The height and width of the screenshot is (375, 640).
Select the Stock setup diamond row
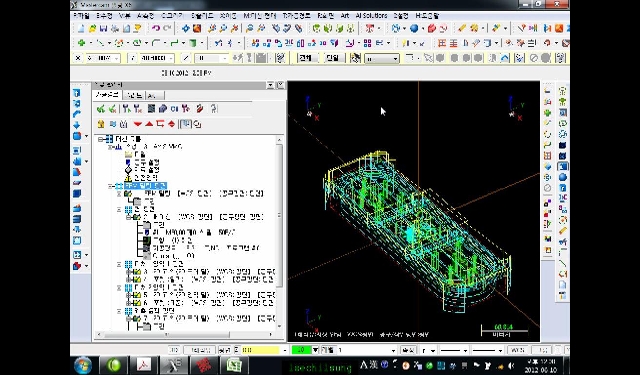point(142,170)
